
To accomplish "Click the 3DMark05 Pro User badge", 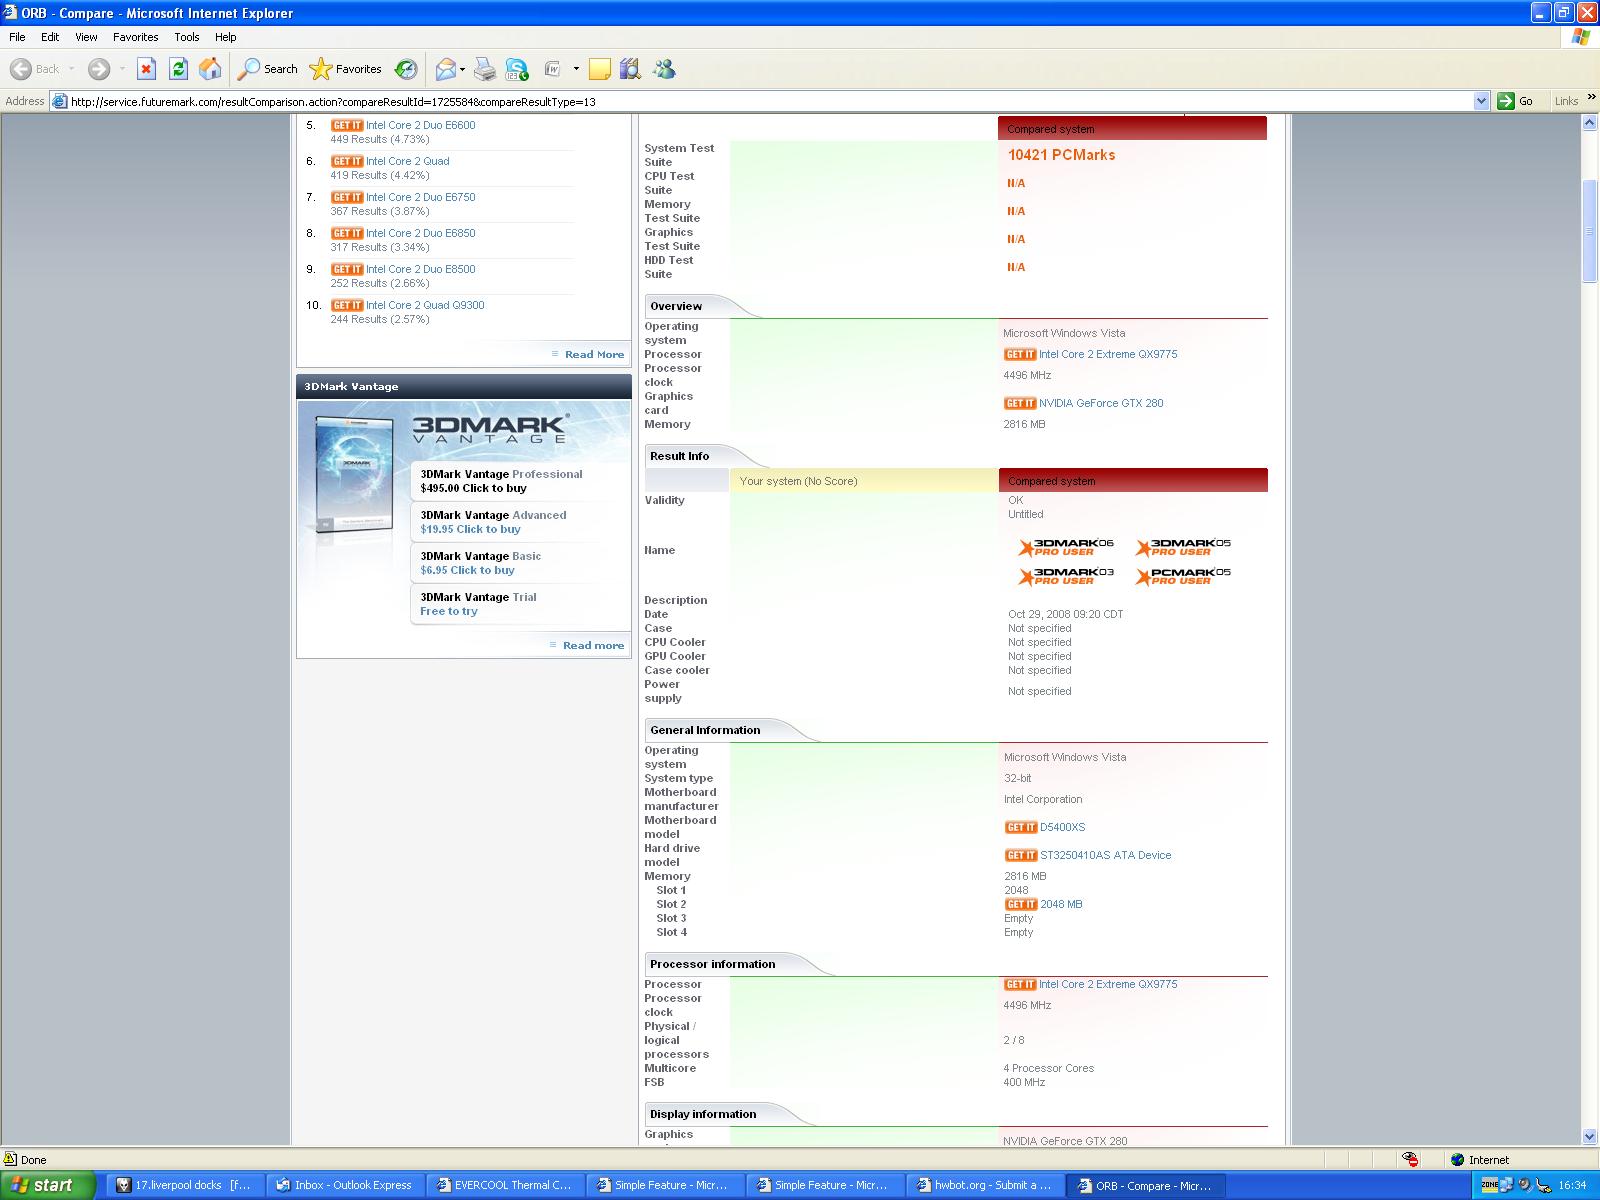I will 1183,547.
